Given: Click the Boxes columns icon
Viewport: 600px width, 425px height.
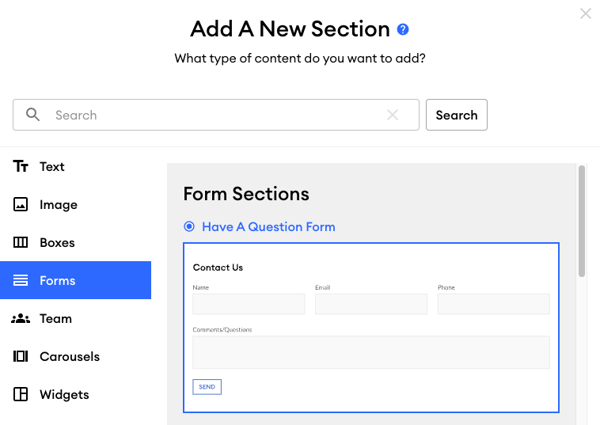Looking at the screenshot, I should (20, 242).
